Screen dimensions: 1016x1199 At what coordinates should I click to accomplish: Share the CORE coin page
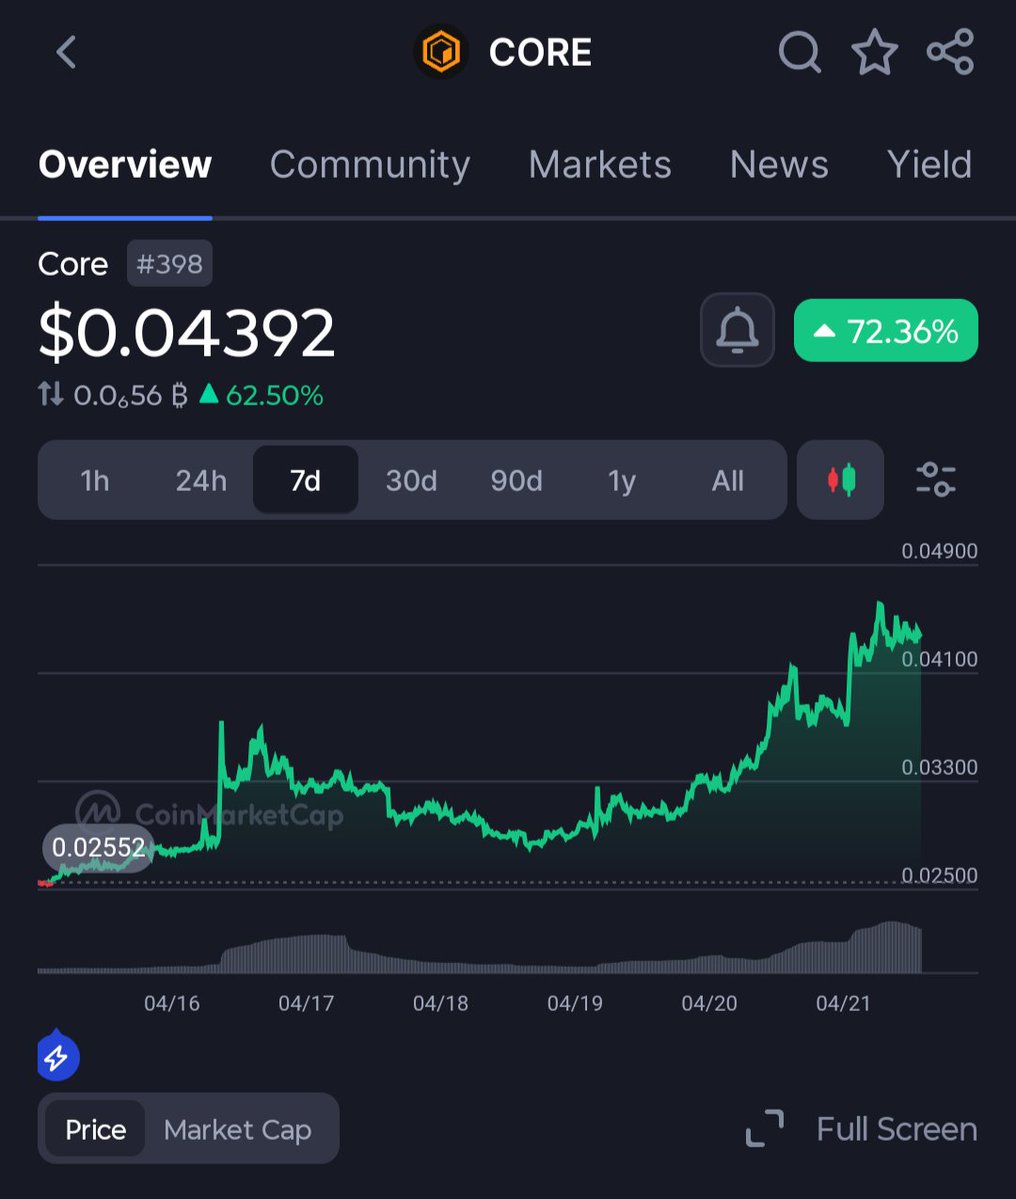pyautogui.click(x=949, y=54)
